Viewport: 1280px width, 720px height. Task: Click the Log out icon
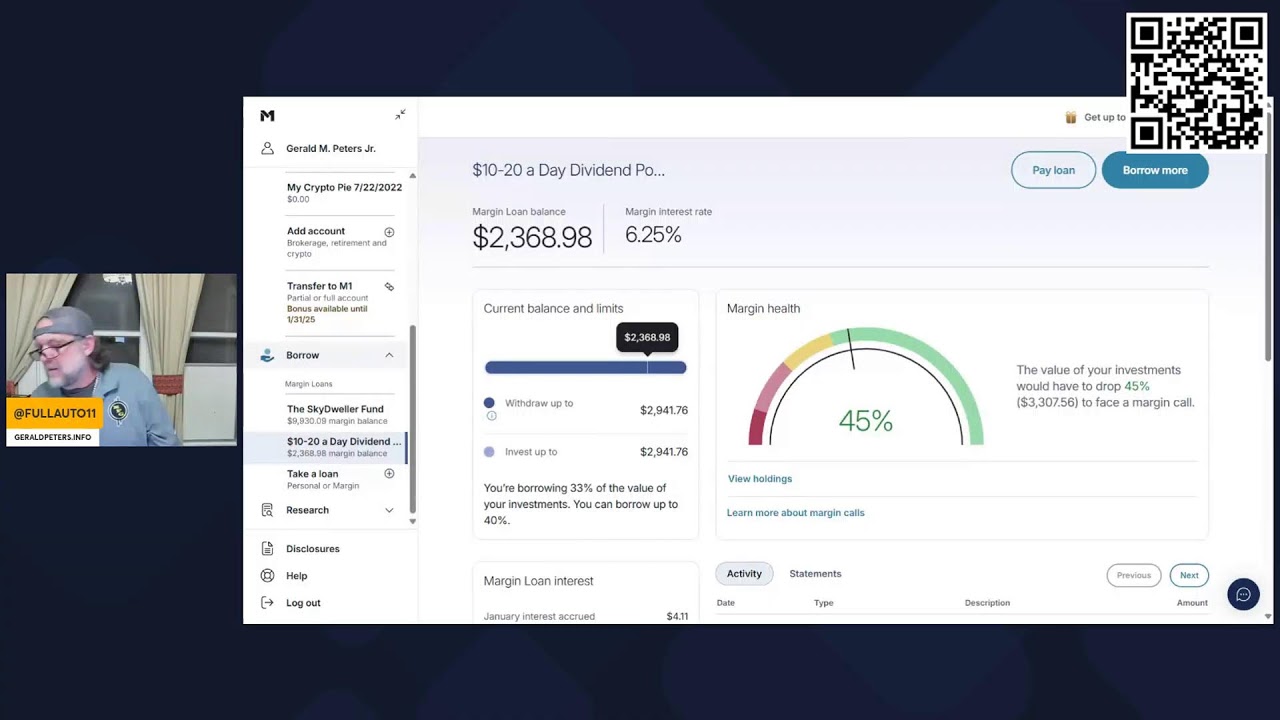click(267, 603)
